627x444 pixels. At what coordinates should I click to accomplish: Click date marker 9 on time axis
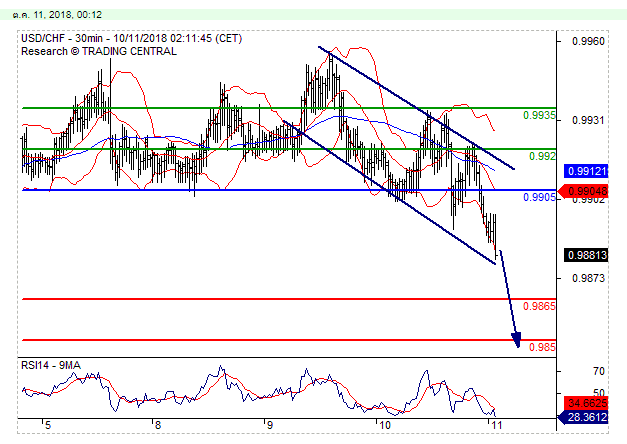[270, 425]
